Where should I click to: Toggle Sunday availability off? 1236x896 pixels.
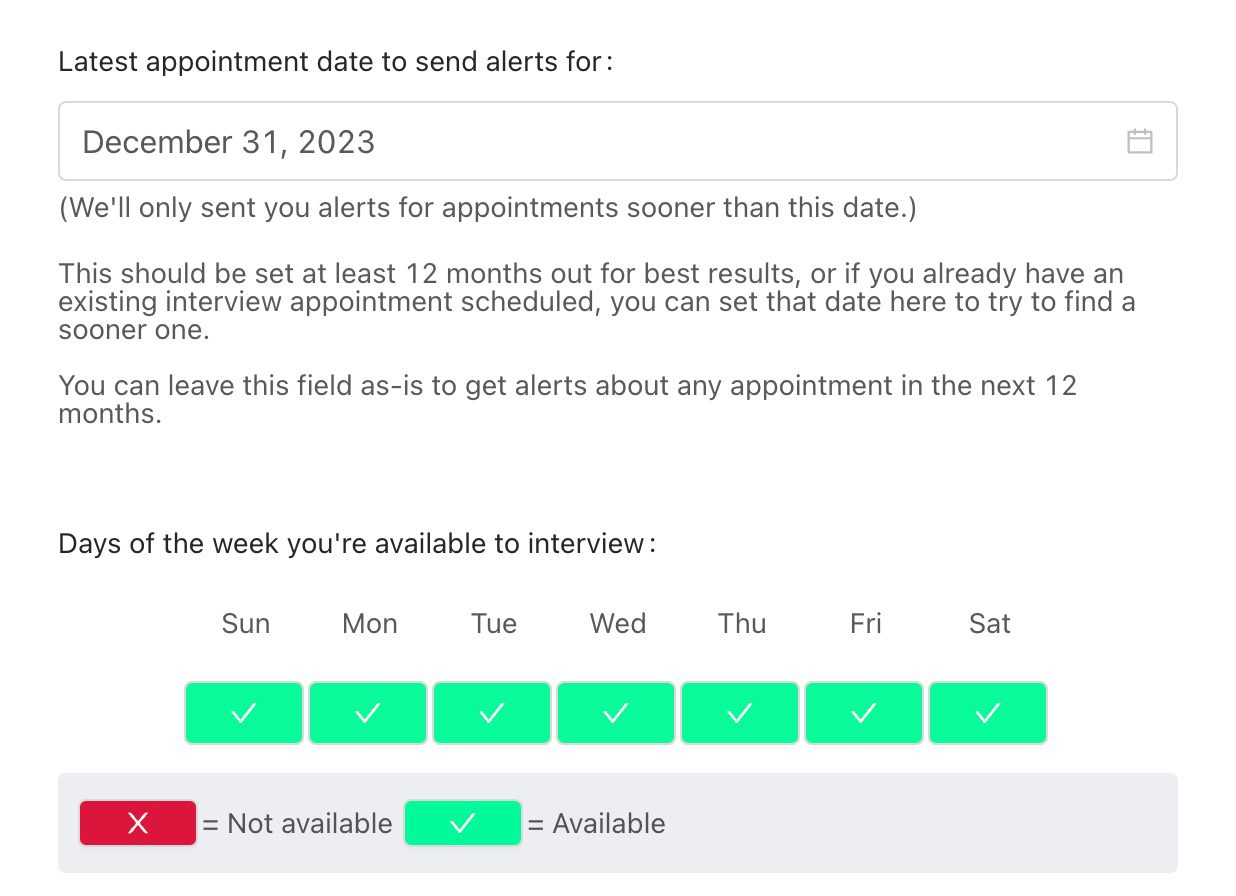coord(244,712)
